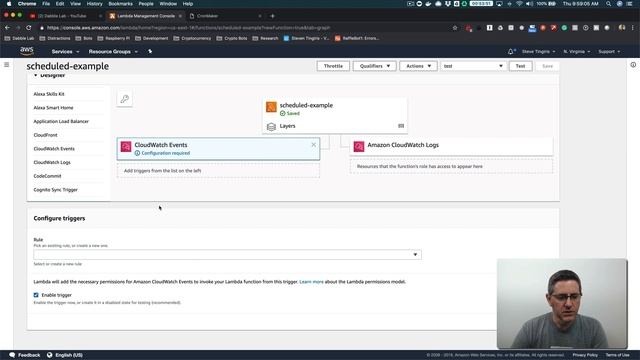Click the Layers stack icon

click(271, 127)
